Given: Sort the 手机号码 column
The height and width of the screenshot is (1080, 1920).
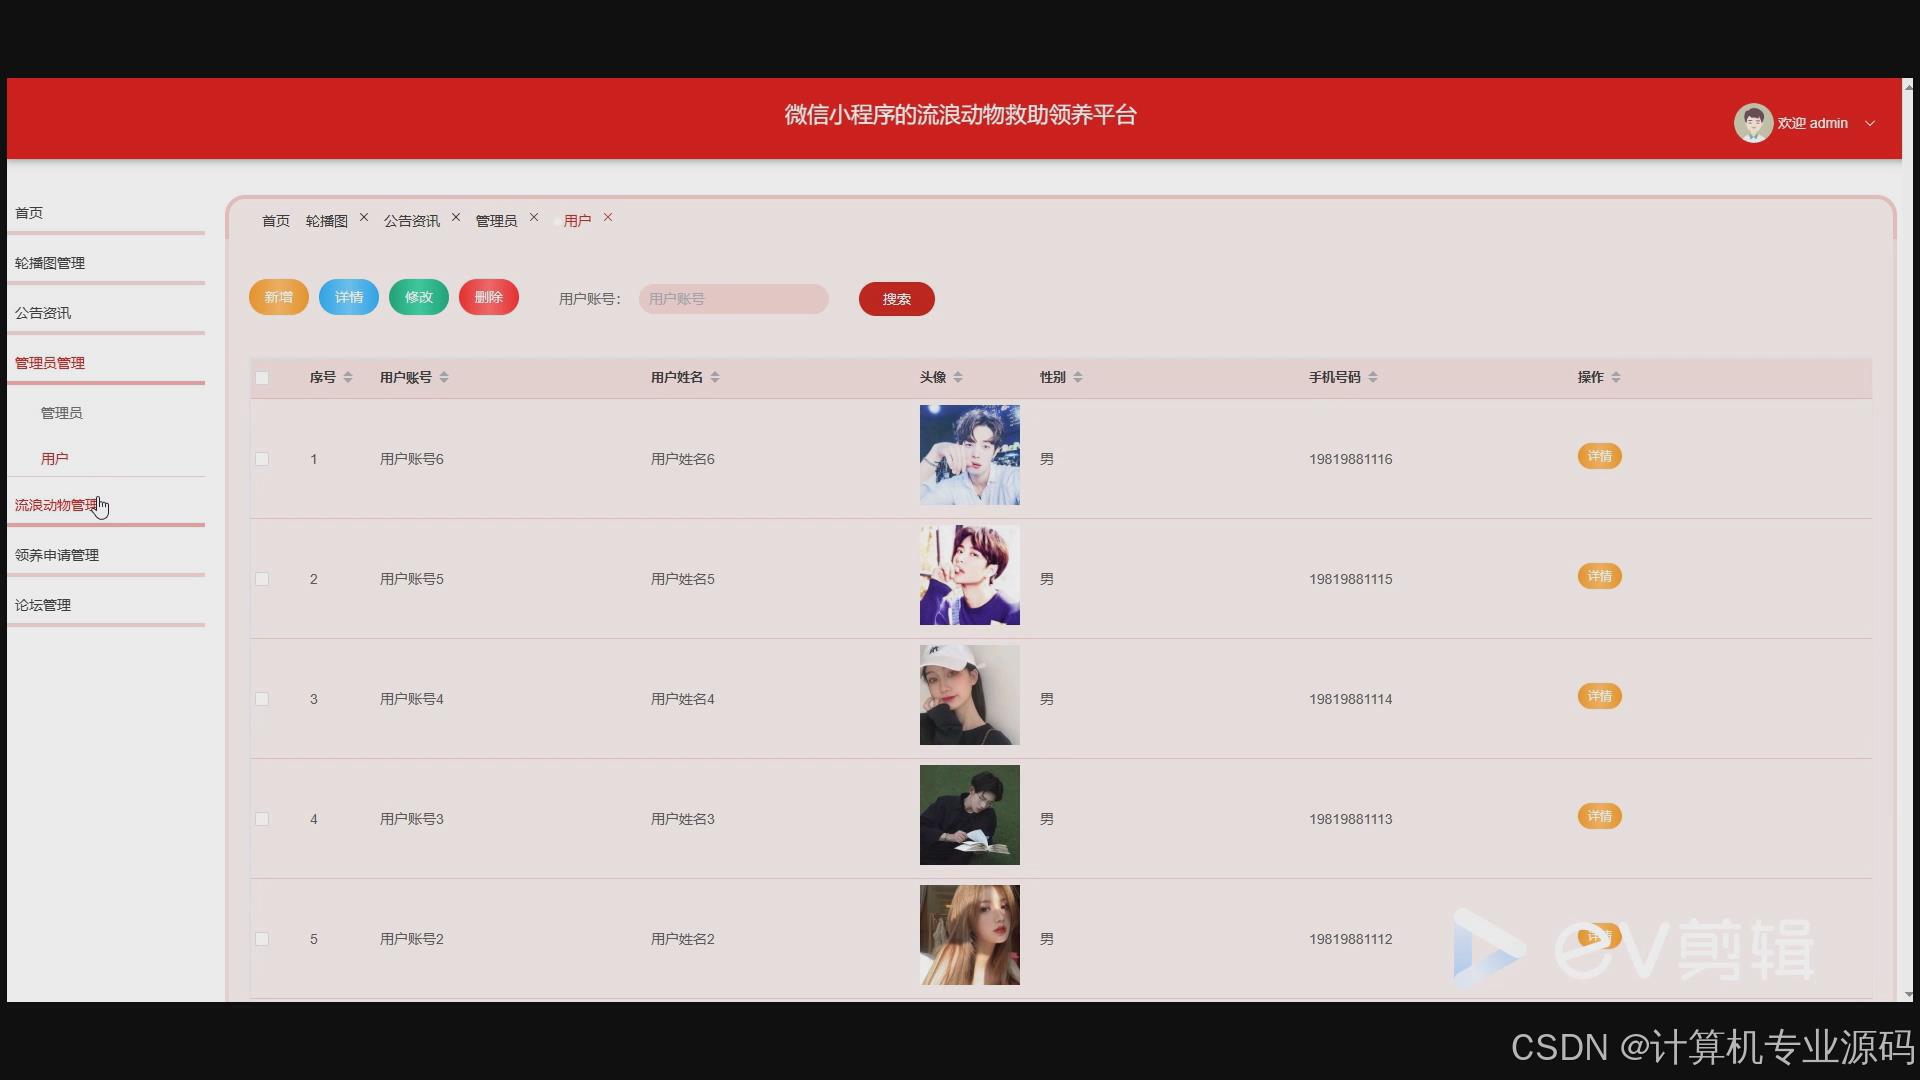Looking at the screenshot, I should (1374, 377).
